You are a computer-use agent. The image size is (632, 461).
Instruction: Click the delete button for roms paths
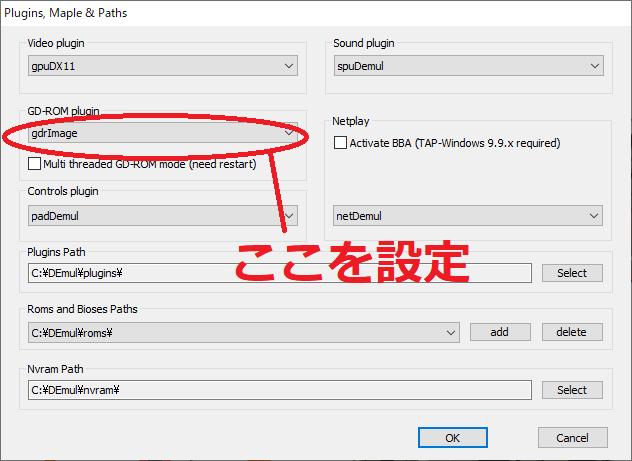coord(572,332)
